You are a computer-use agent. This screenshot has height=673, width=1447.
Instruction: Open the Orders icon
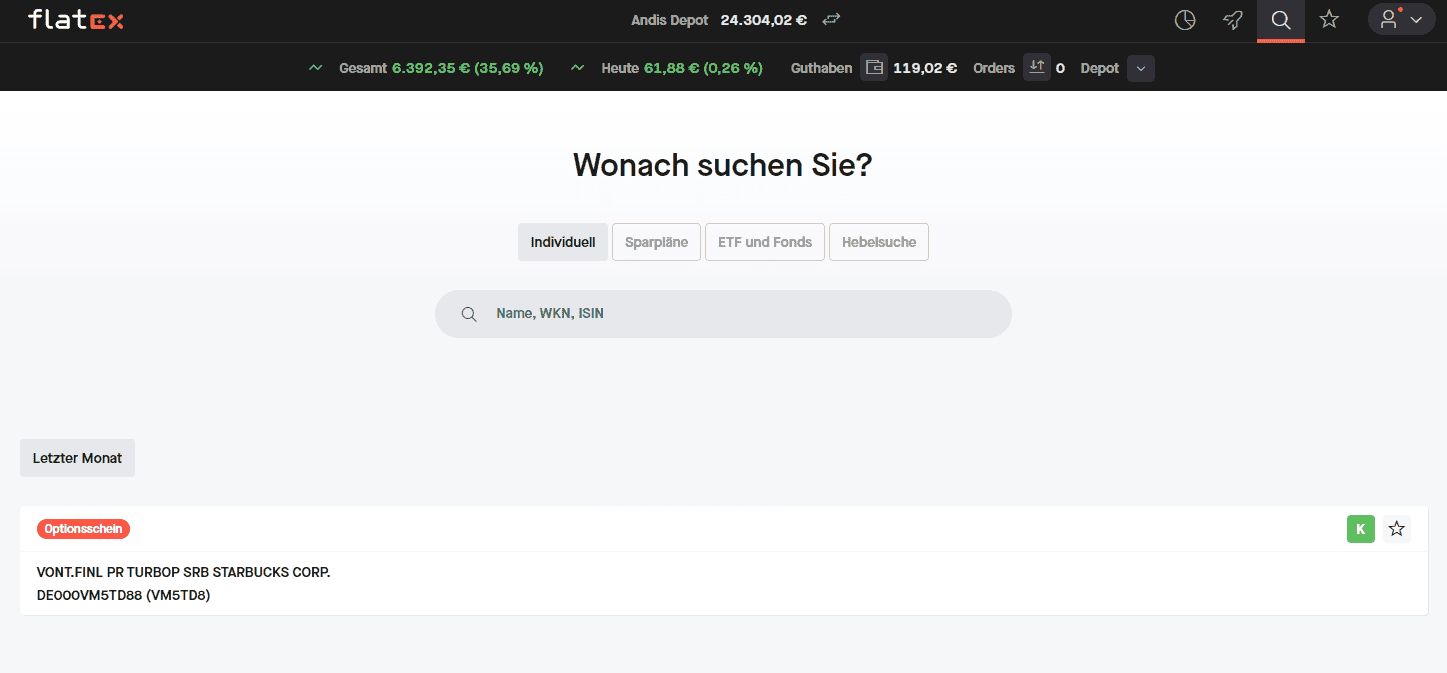1036,68
